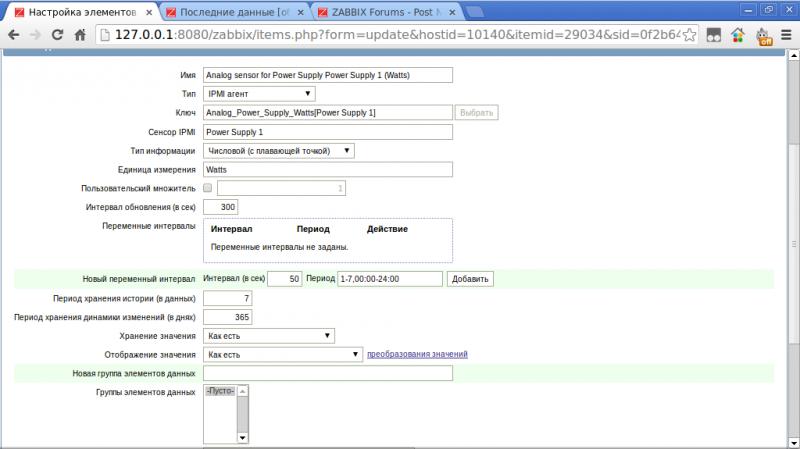Switch to the 'ZABBIX Forums - Post' tab

386,12
